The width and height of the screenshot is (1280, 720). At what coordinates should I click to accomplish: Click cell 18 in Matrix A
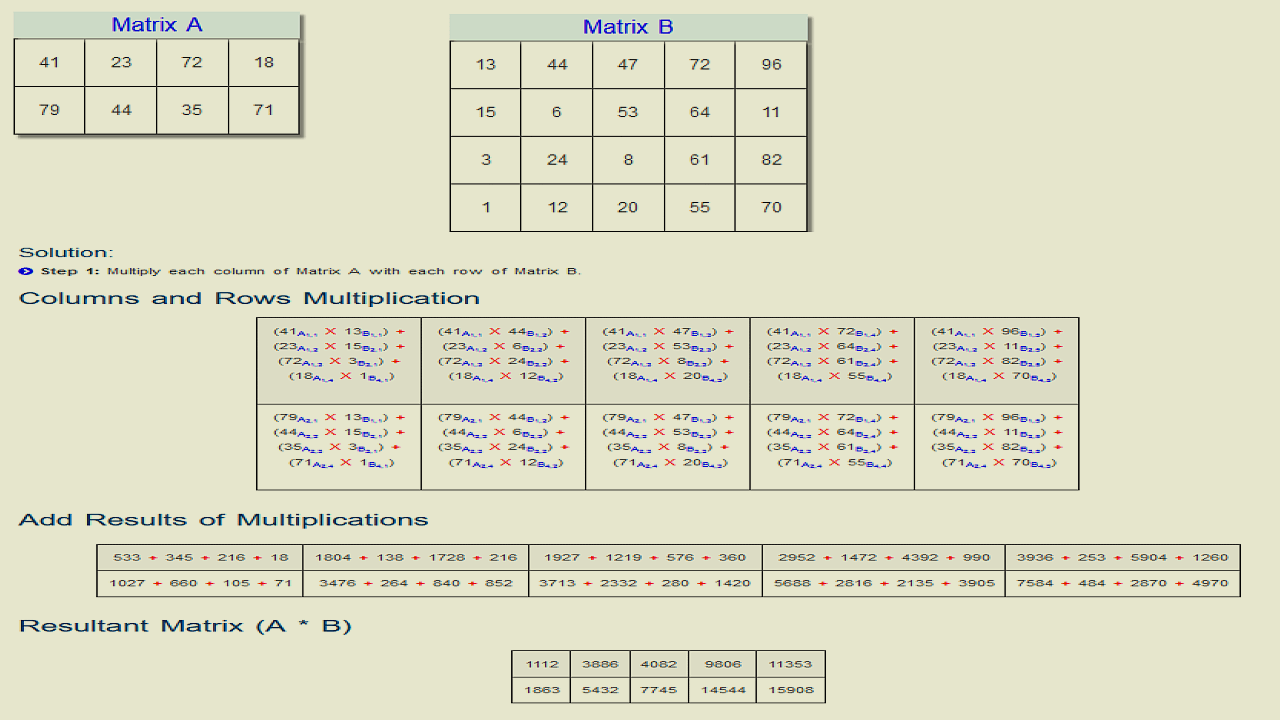point(264,62)
